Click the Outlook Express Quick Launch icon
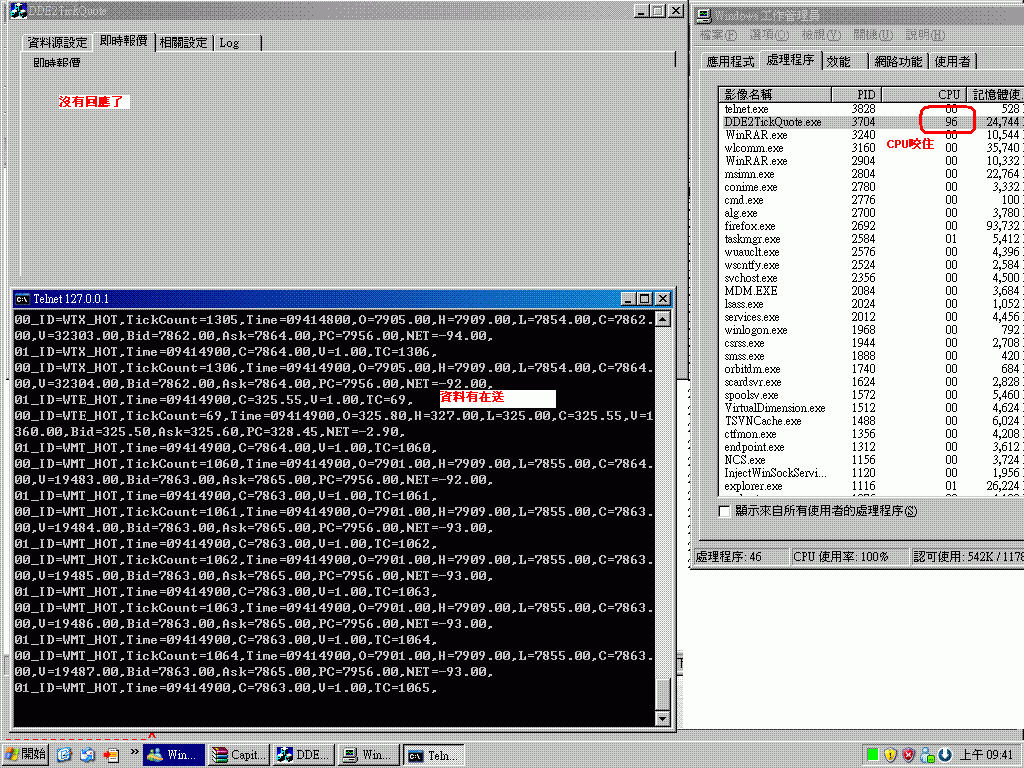The width and height of the screenshot is (1024, 768). tap(87, 754)
